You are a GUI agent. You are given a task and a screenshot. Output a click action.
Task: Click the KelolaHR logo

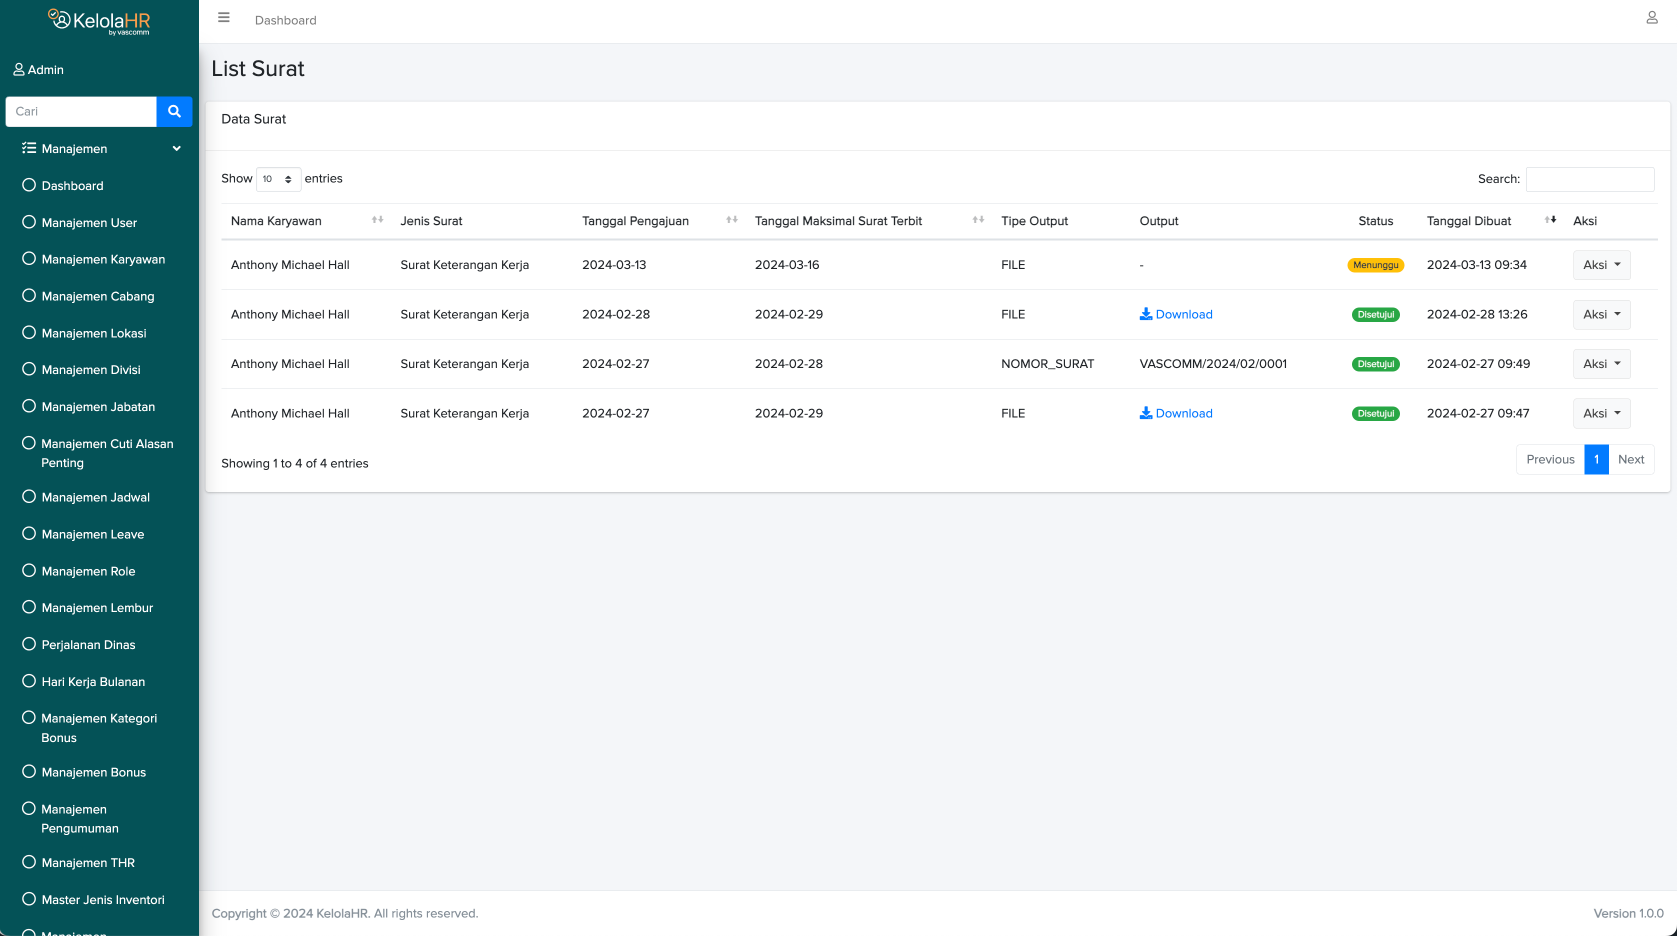tap(99, 21)
